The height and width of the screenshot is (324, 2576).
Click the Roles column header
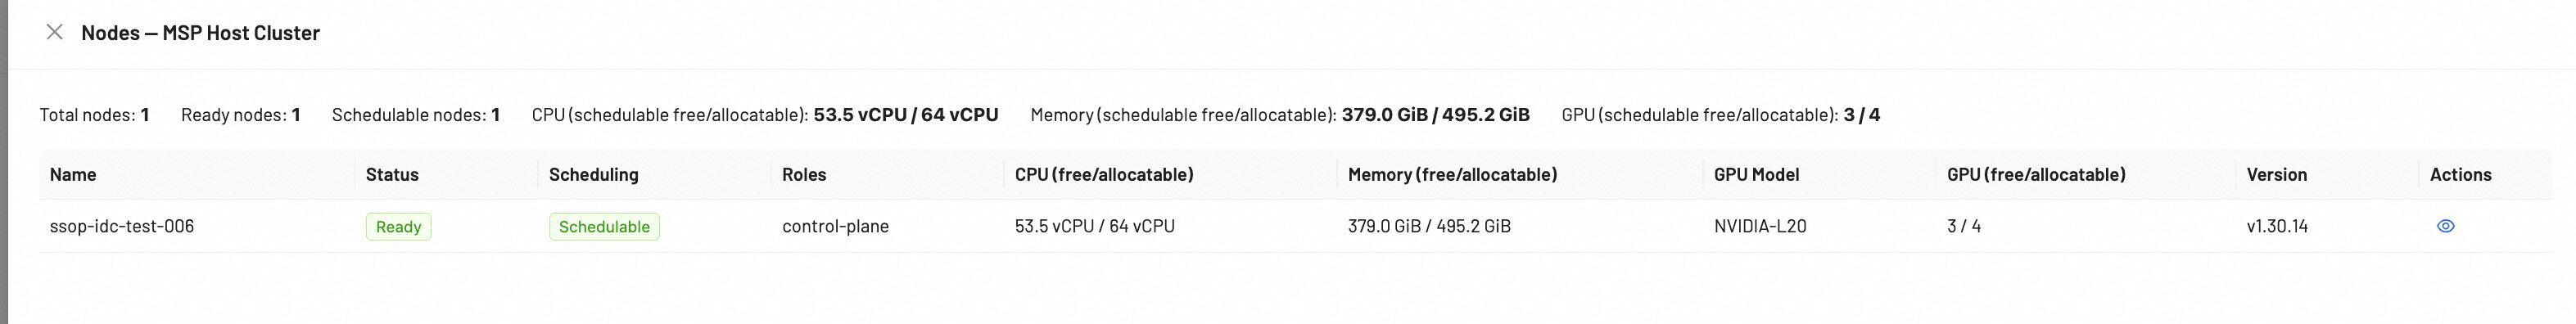pos(804,174)
